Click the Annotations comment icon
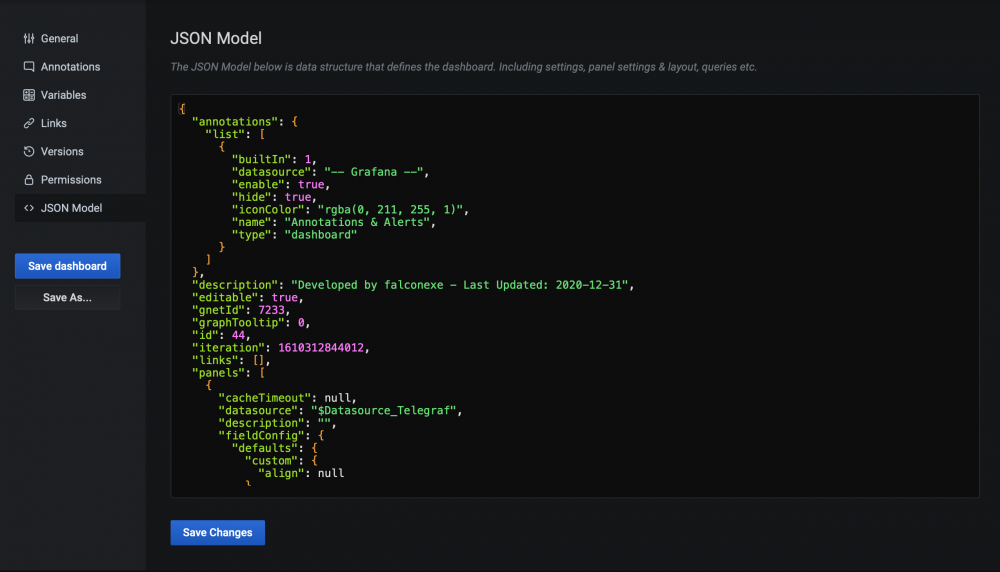Image resolution: width=1000 pixels, height=572 pixels. pos(29,67)
